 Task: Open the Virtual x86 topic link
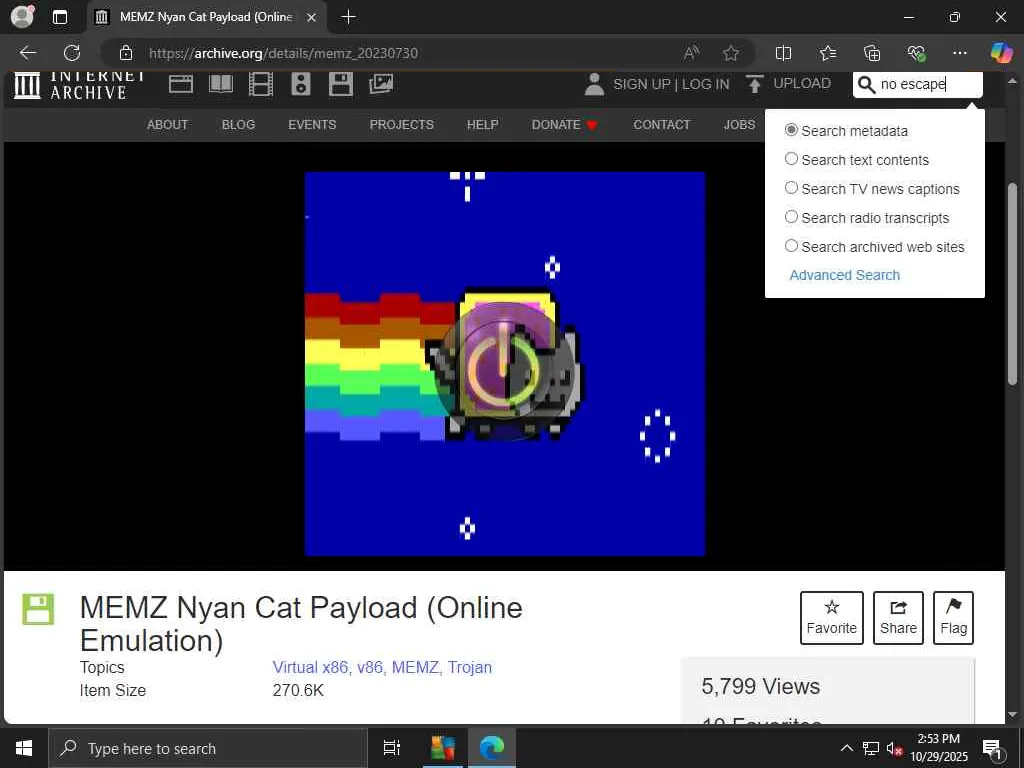[311, 667]
